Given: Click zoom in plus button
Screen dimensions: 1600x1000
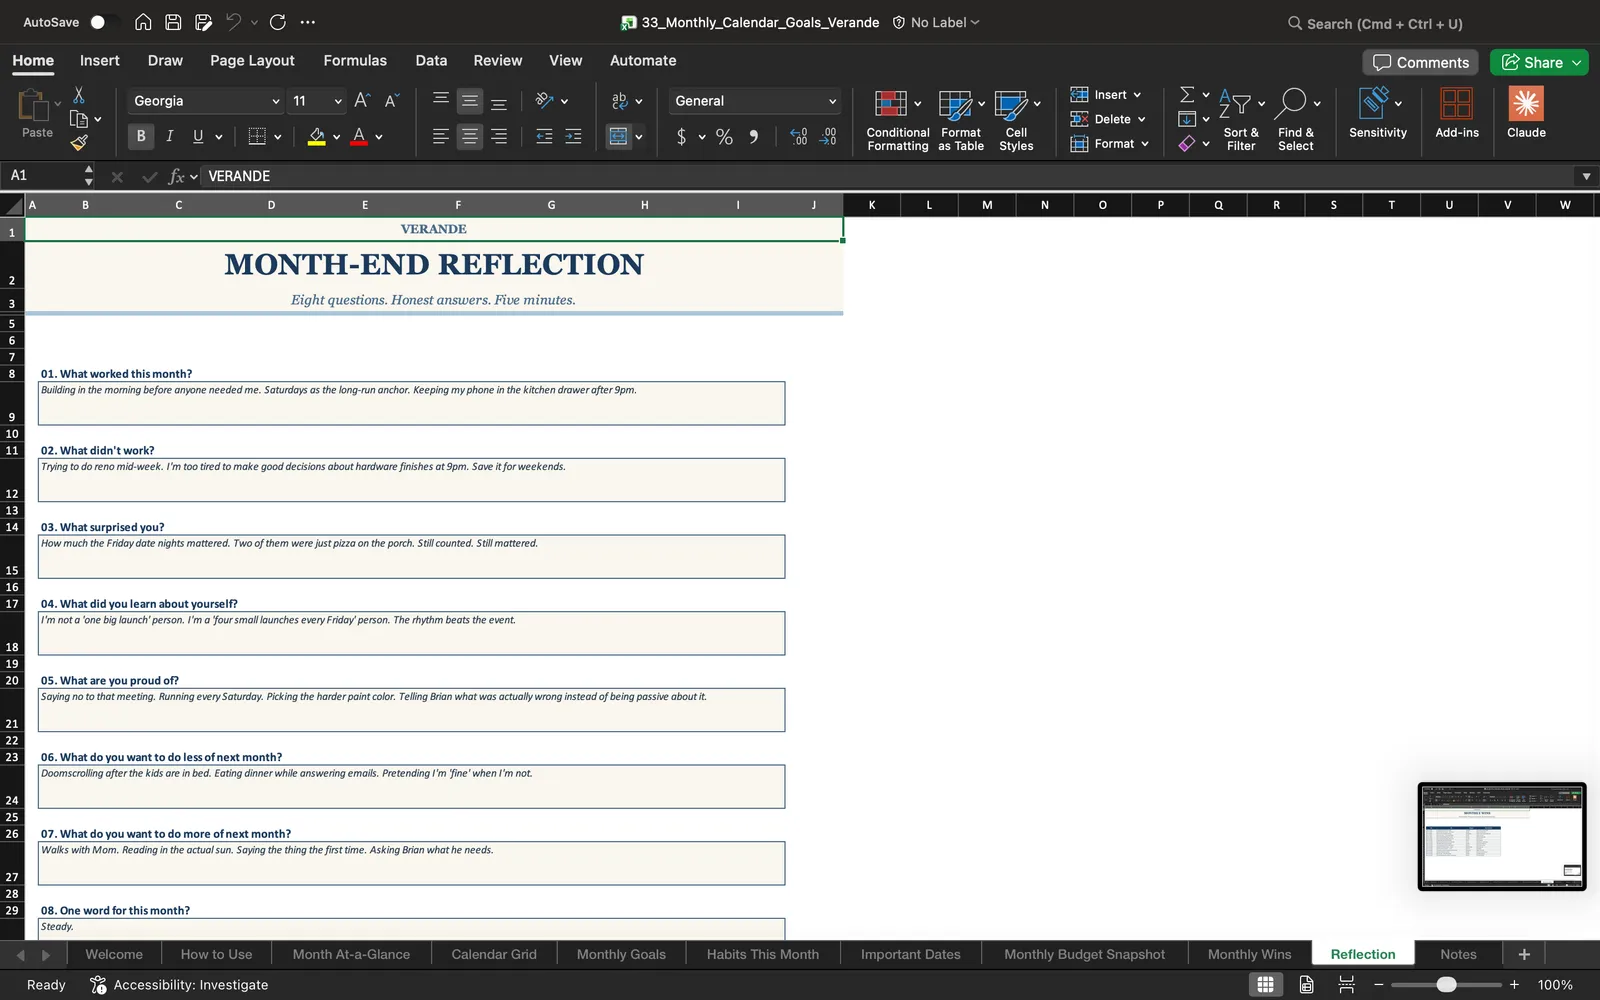Looking at the screenshot, I should click(1514, 985).
